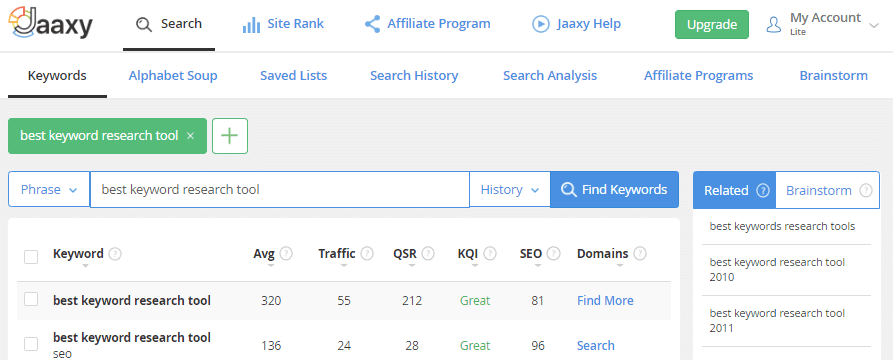893x360 pixels.
Task: Click the Jaaxy logo
Action: [50, 23]
